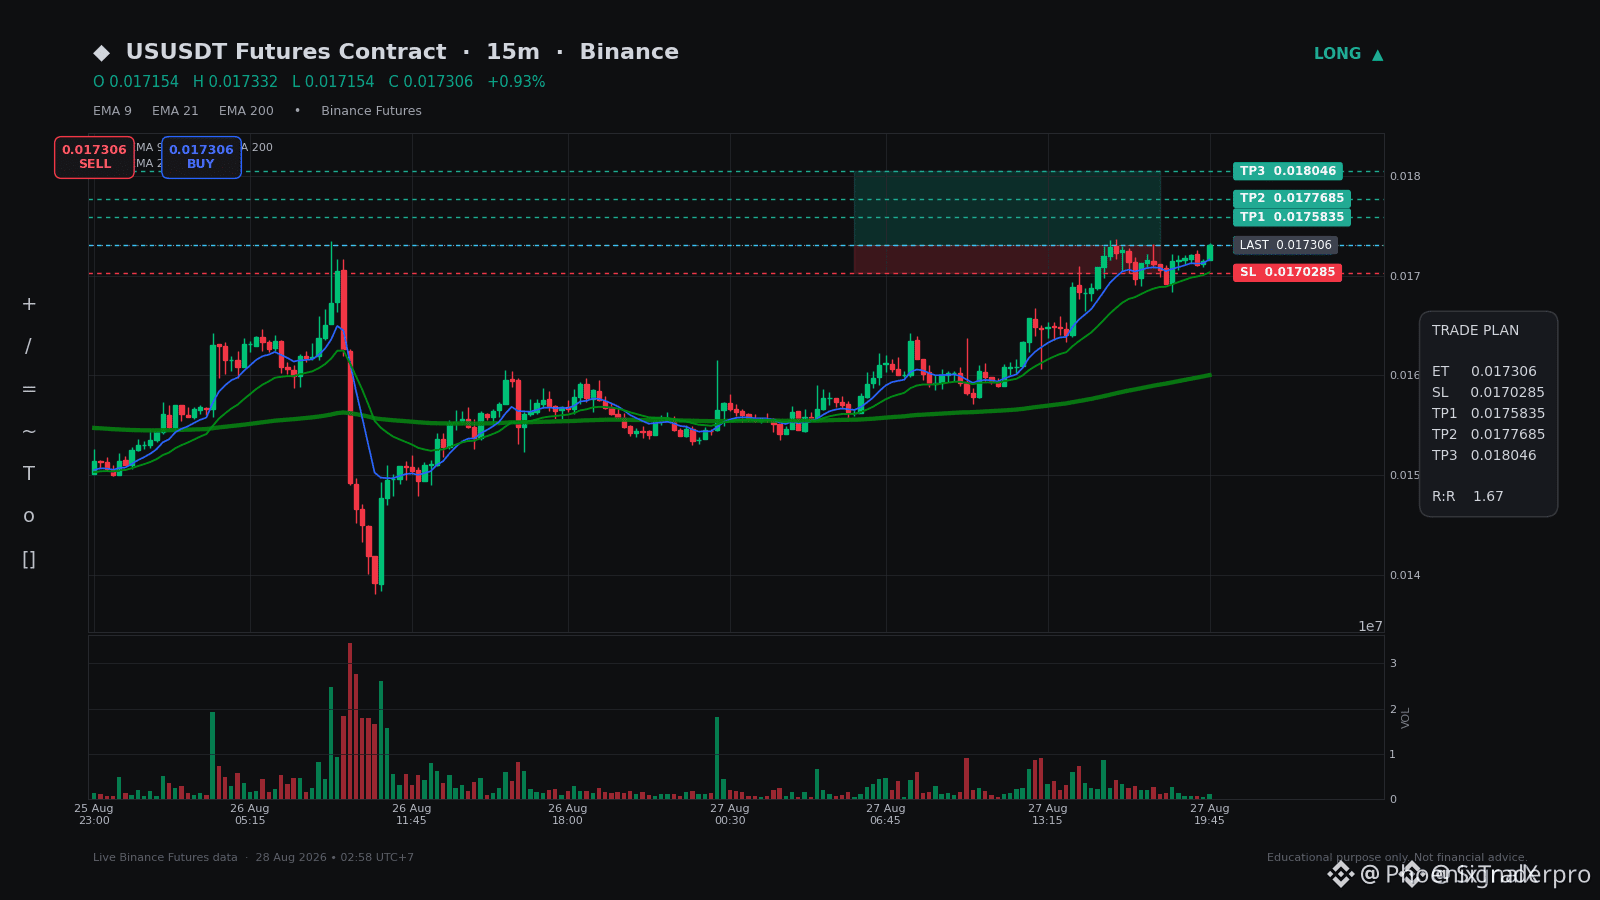Click the 0.015 price axis label

1405,476
